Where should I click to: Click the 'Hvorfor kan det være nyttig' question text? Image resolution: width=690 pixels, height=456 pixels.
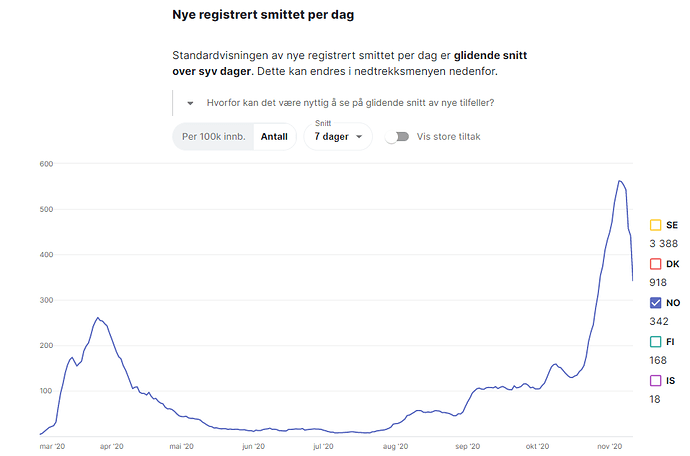[x=350, y=103]
